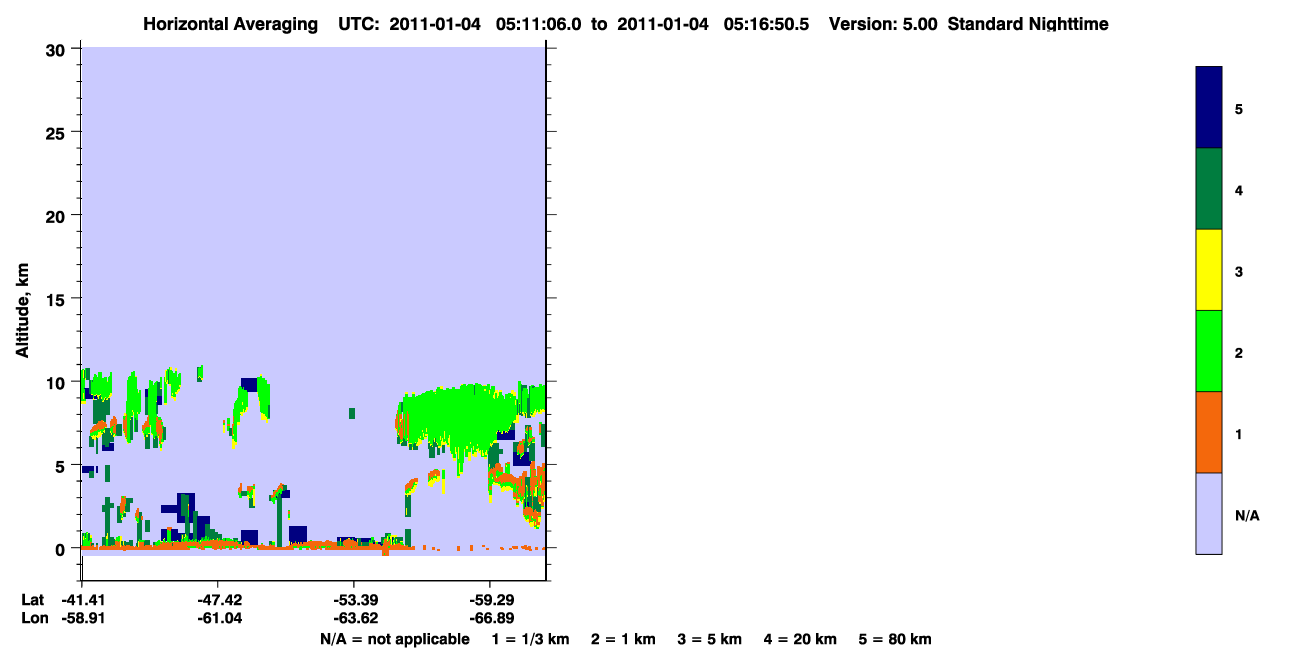Viewport: 1300px width, 667px height.
Task: Click the altitude tick label 30
Action: [58, 49]
